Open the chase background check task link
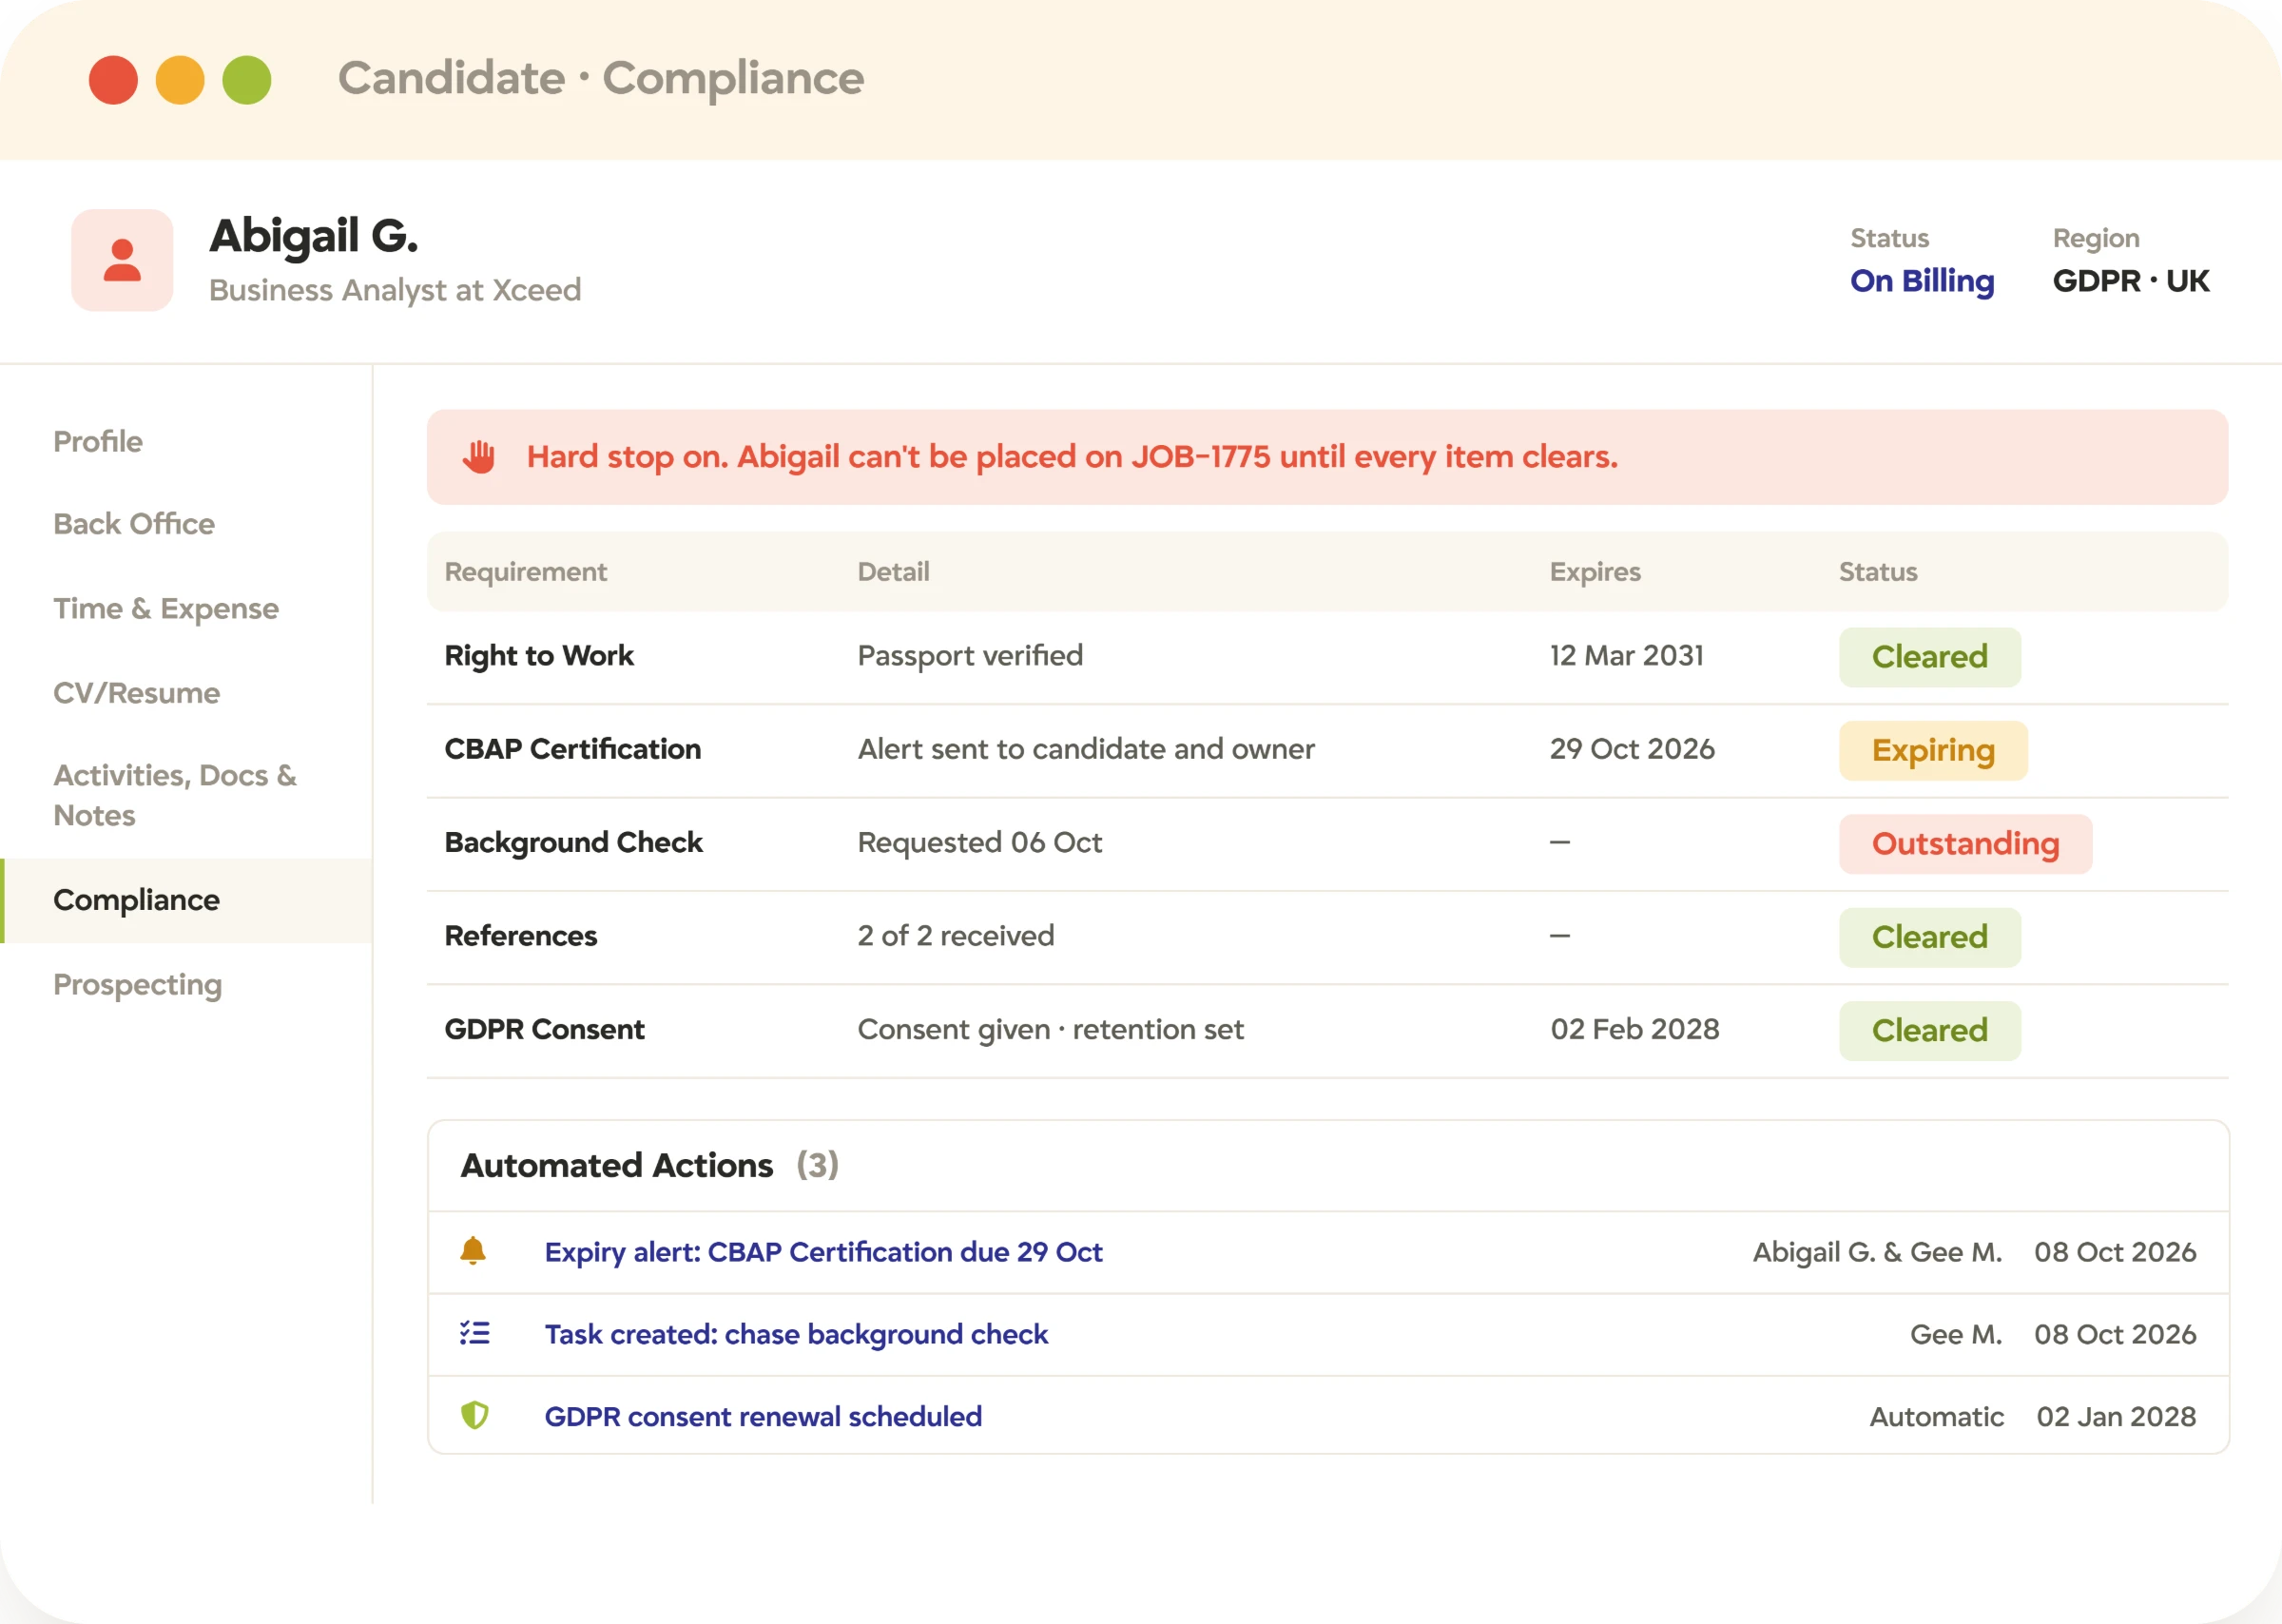The image size is (2282, 1624). click(796, 1334)
